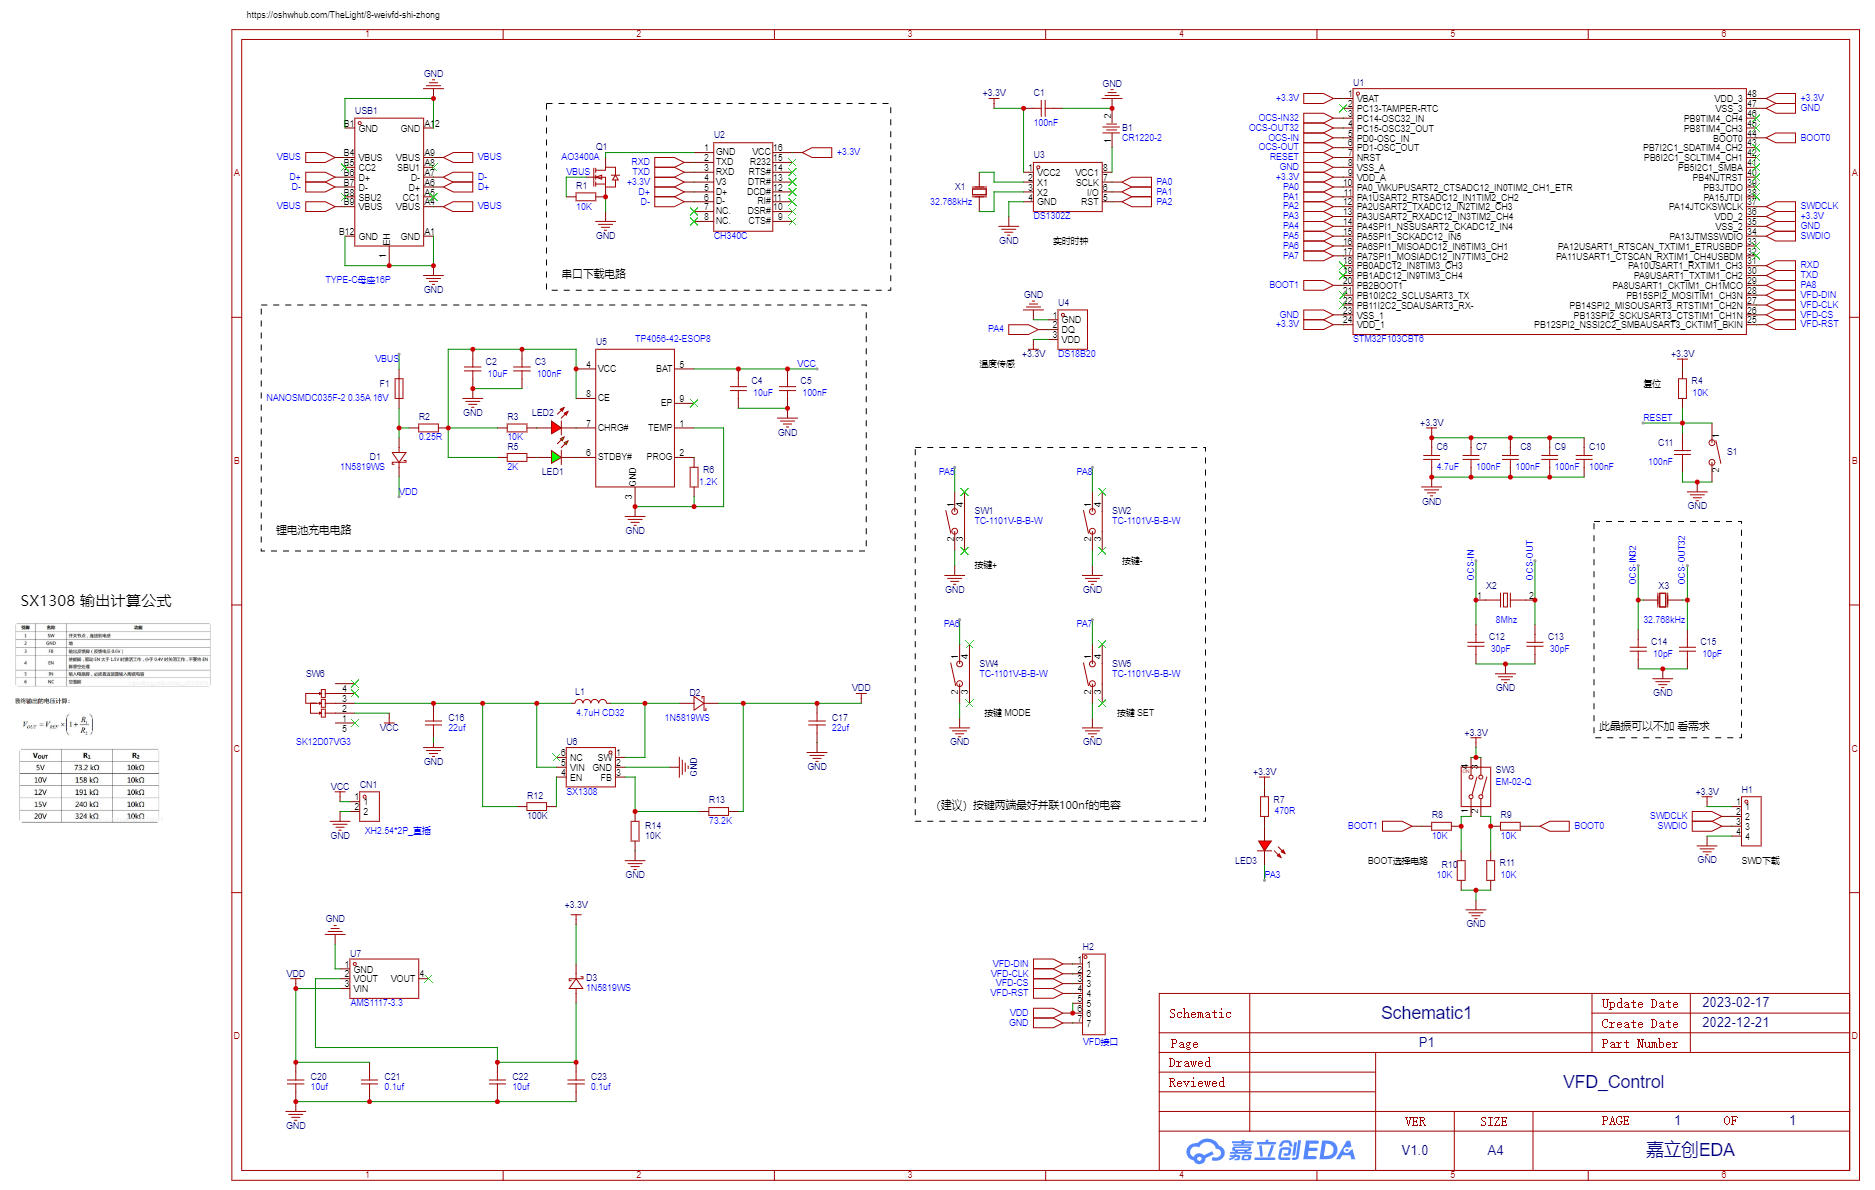Select the AO3400A transistor label at Q1

click(x=580, y=157)
